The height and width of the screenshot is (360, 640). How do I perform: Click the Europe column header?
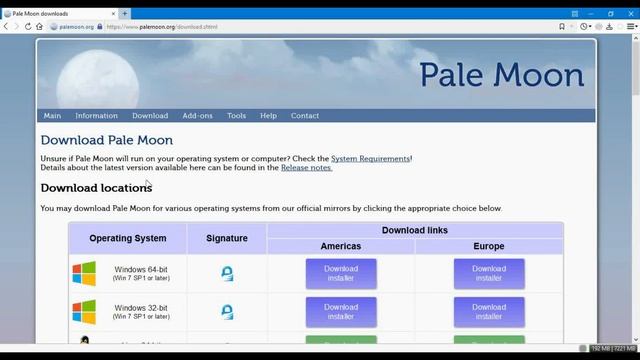489,246
